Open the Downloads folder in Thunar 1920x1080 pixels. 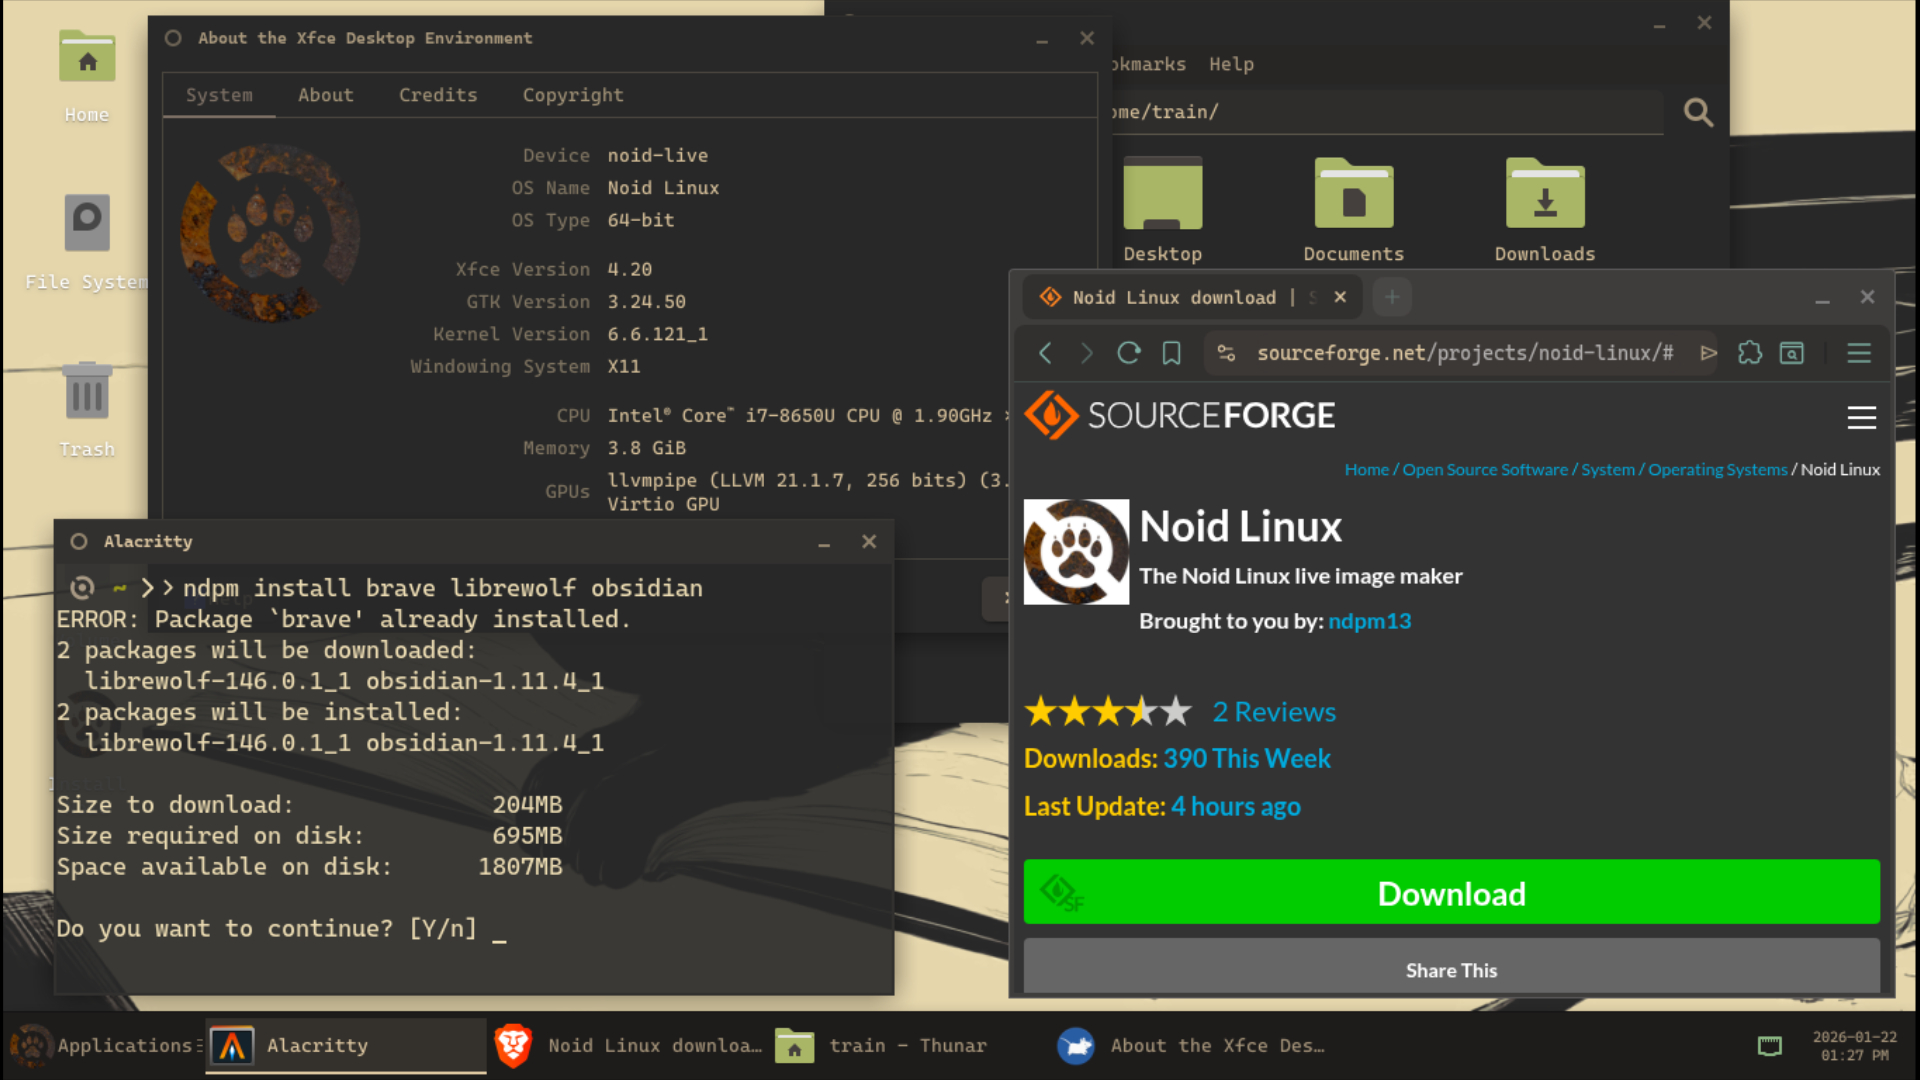[1544, 200]
